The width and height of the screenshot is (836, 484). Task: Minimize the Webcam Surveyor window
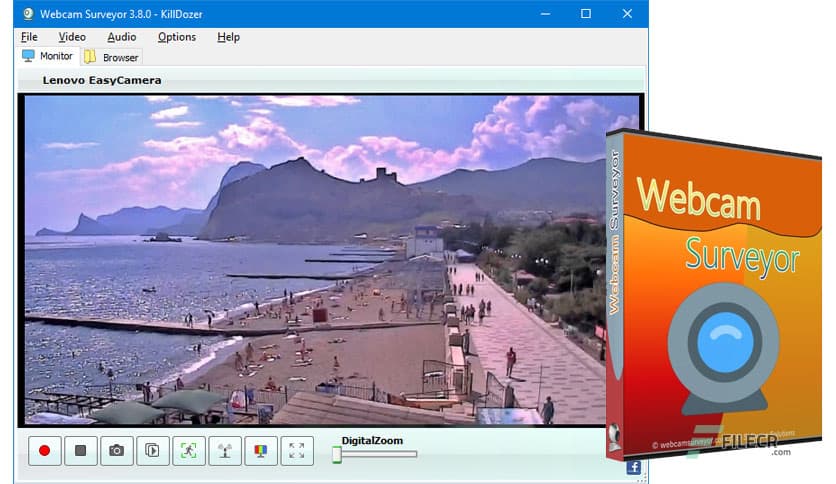click(x=545, y=14)
